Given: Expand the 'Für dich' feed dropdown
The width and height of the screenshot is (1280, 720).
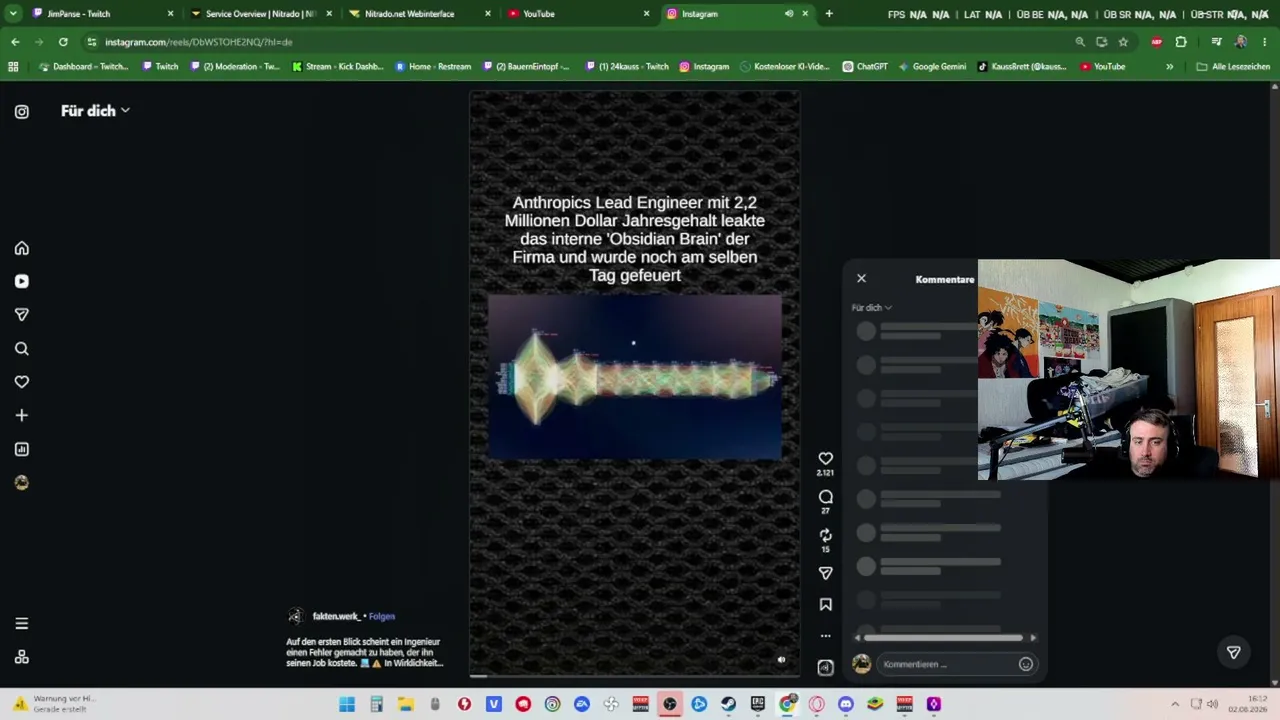Looking at the screenshot, I should (95, 111).
